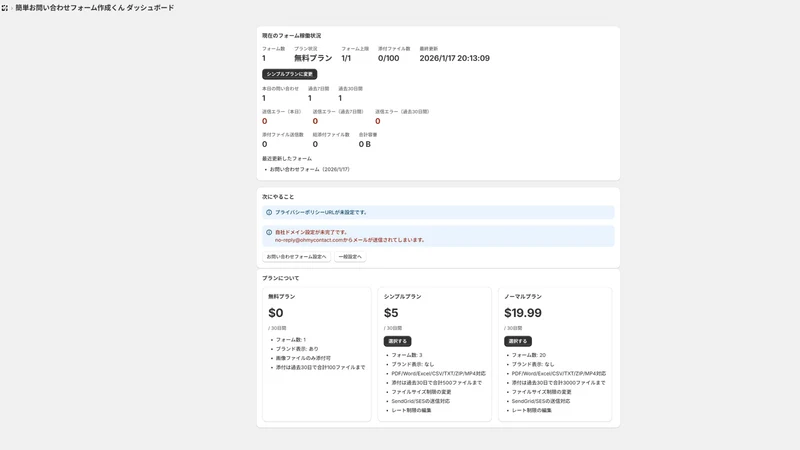This screenshot has height=450, width=800.
Task: Click the 過去7日間 inquiries label
Action: click(x=318, y=89)
